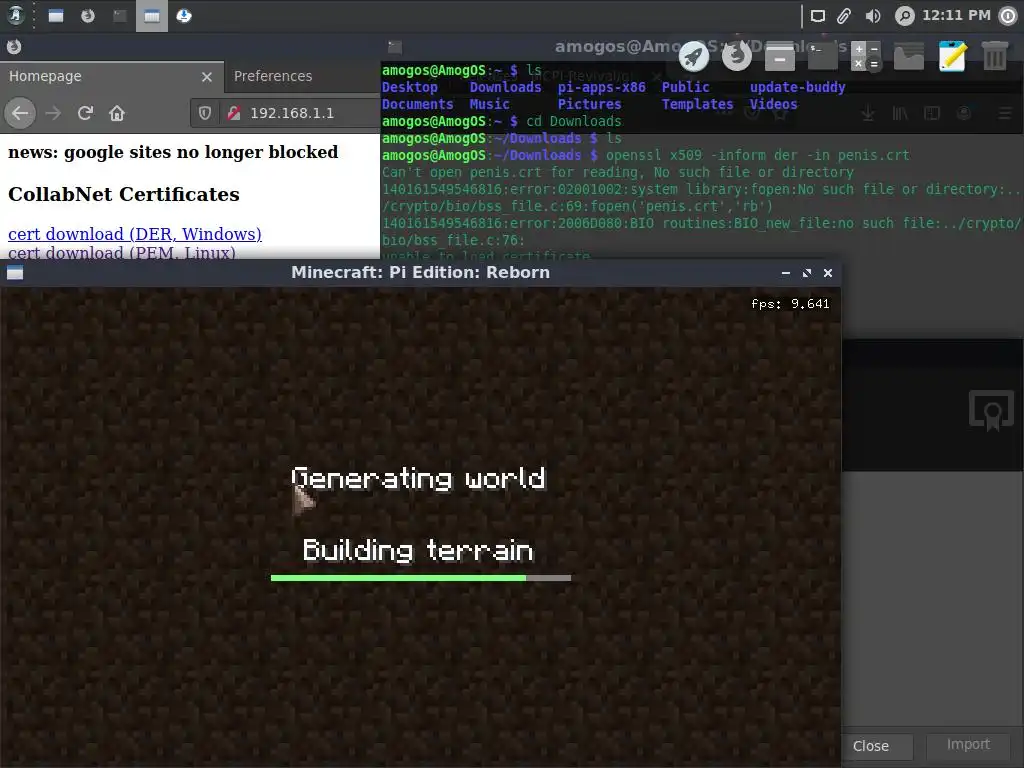Open Firefox from the dock

(737, 56)
